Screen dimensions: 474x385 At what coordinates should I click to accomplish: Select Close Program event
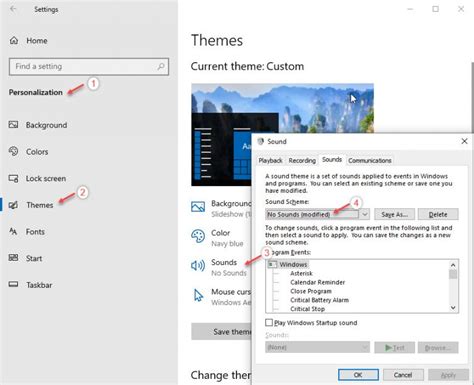point(311,291)
